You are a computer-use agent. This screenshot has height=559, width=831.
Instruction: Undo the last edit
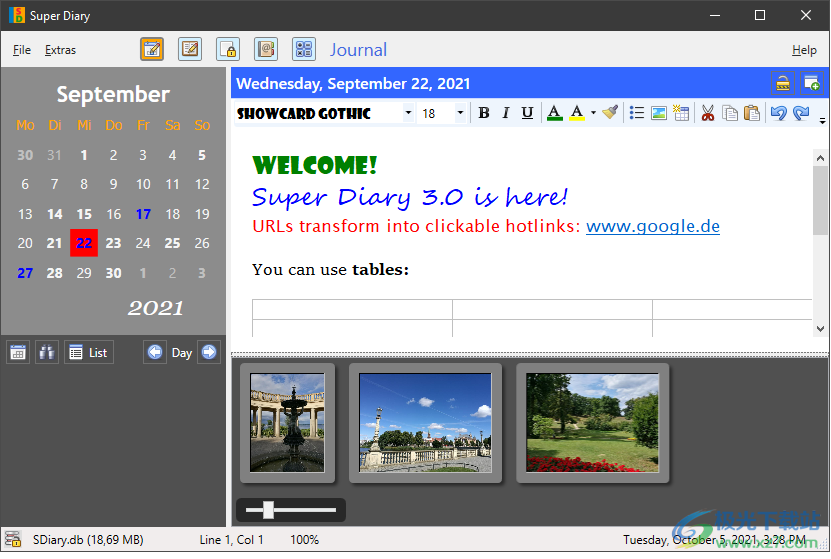tap(779, 113)
